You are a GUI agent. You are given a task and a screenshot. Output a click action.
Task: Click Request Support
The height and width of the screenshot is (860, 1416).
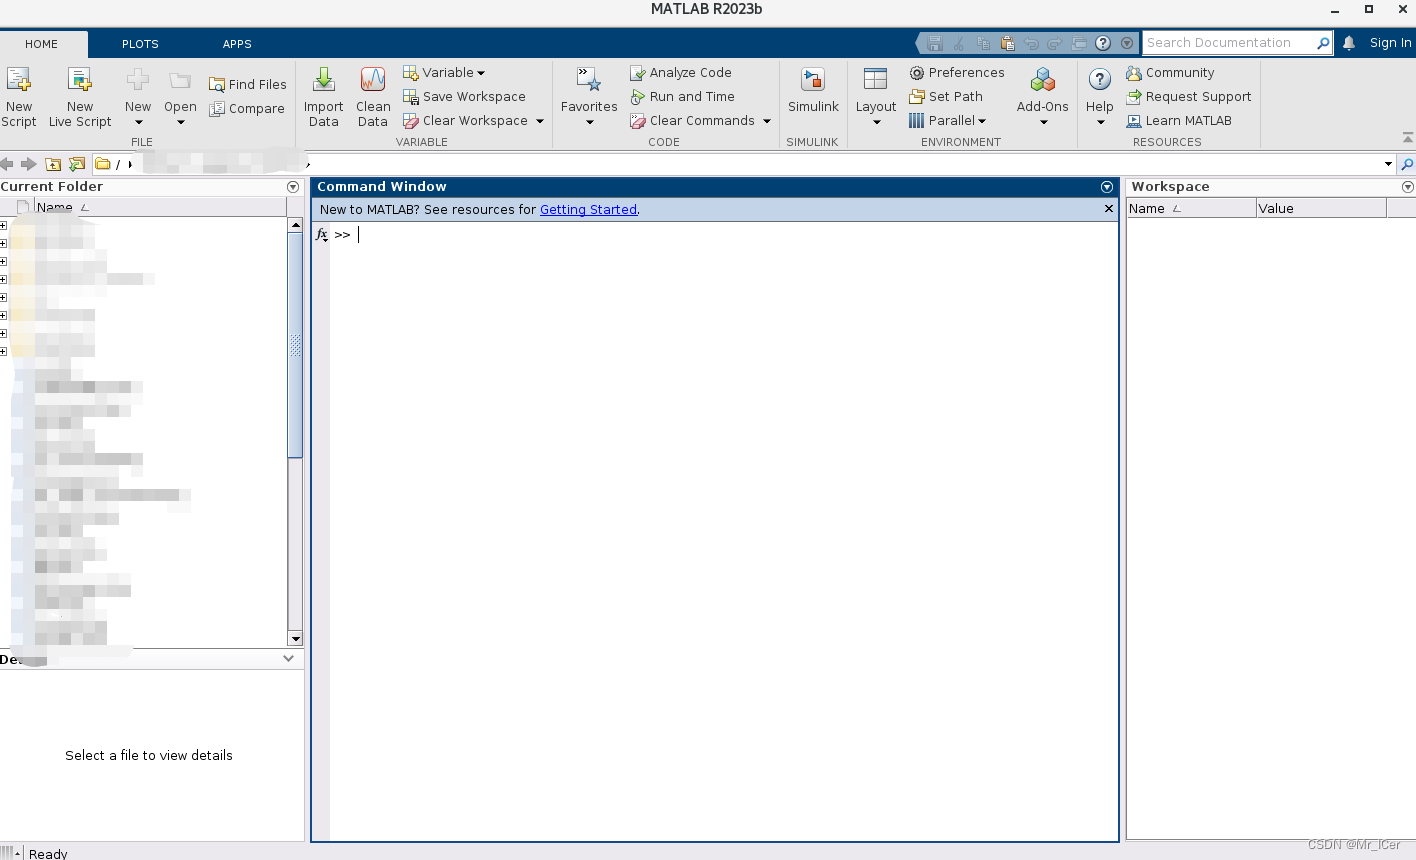(x=1189, y=96)
